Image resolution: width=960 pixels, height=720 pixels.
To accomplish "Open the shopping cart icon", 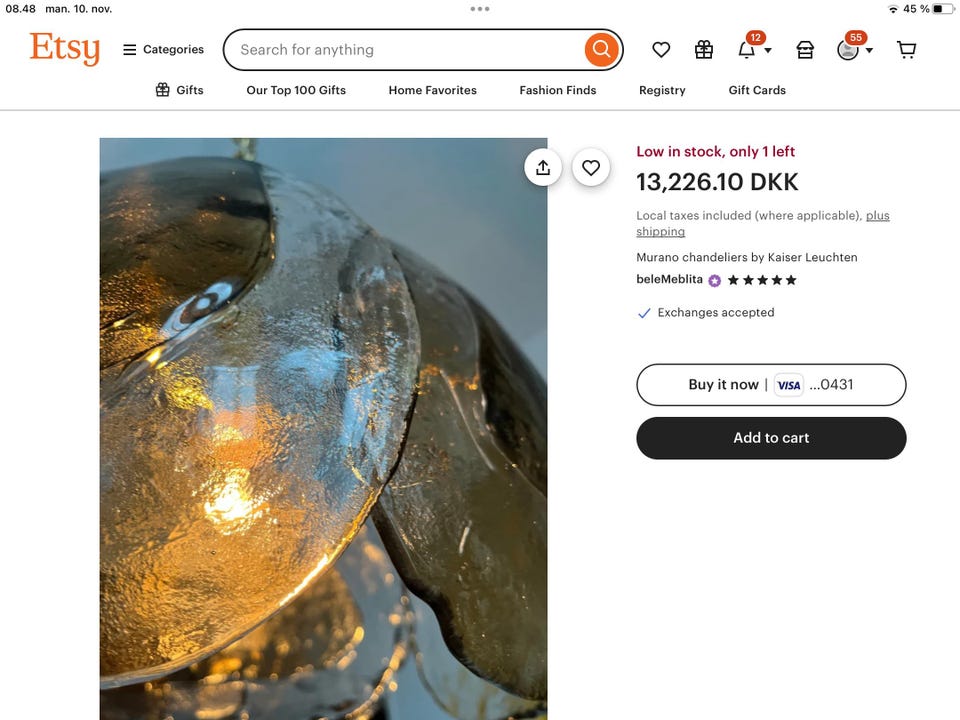I will click(906, 50).
